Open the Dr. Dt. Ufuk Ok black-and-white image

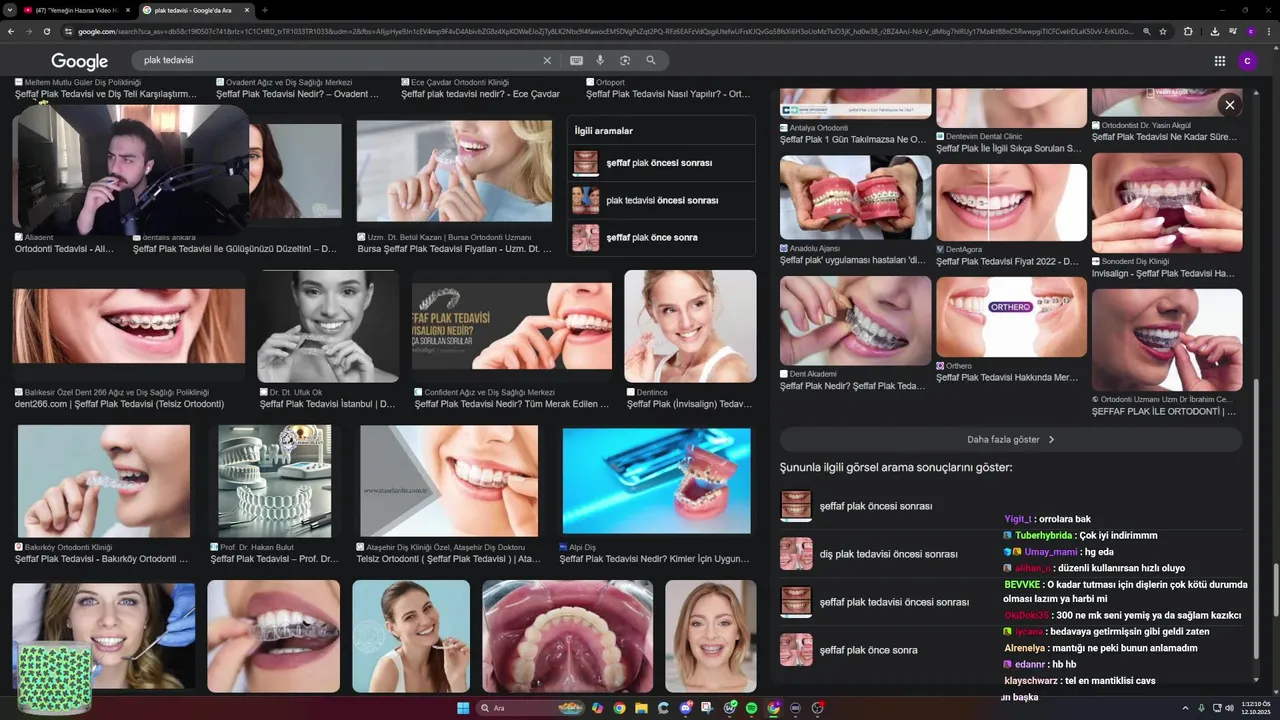[328, 327]
